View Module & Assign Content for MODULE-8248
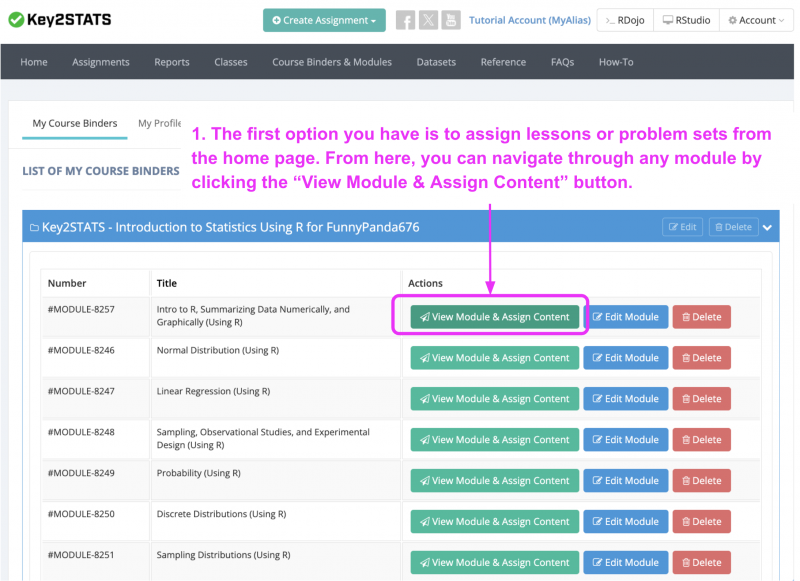 pyautogui.click(x=494, y=440)
